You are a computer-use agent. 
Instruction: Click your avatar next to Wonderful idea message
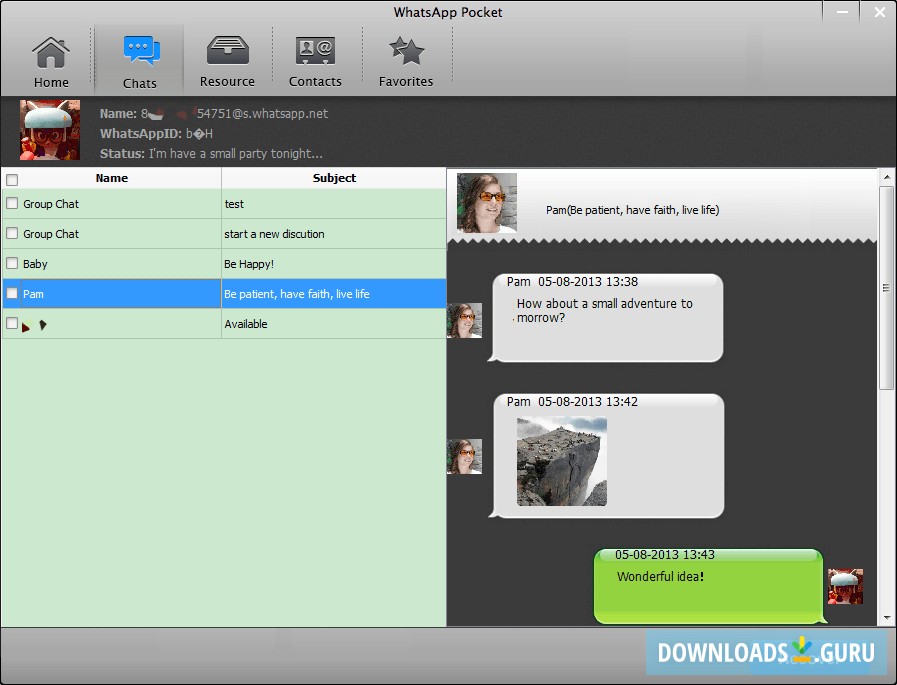pyautogui.click(x=845, y=586)
